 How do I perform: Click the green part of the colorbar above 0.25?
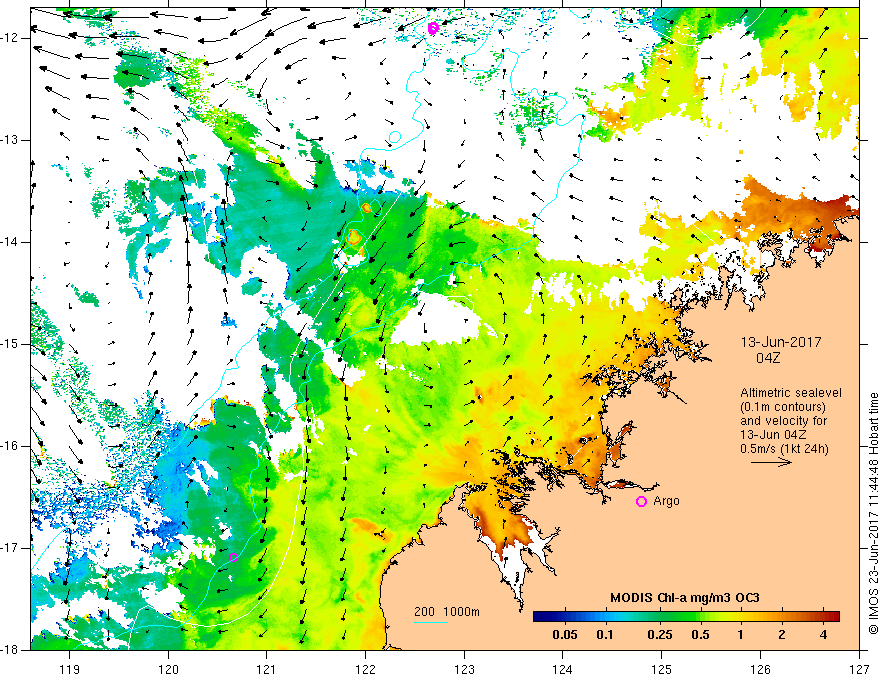(x=660, y=617)
